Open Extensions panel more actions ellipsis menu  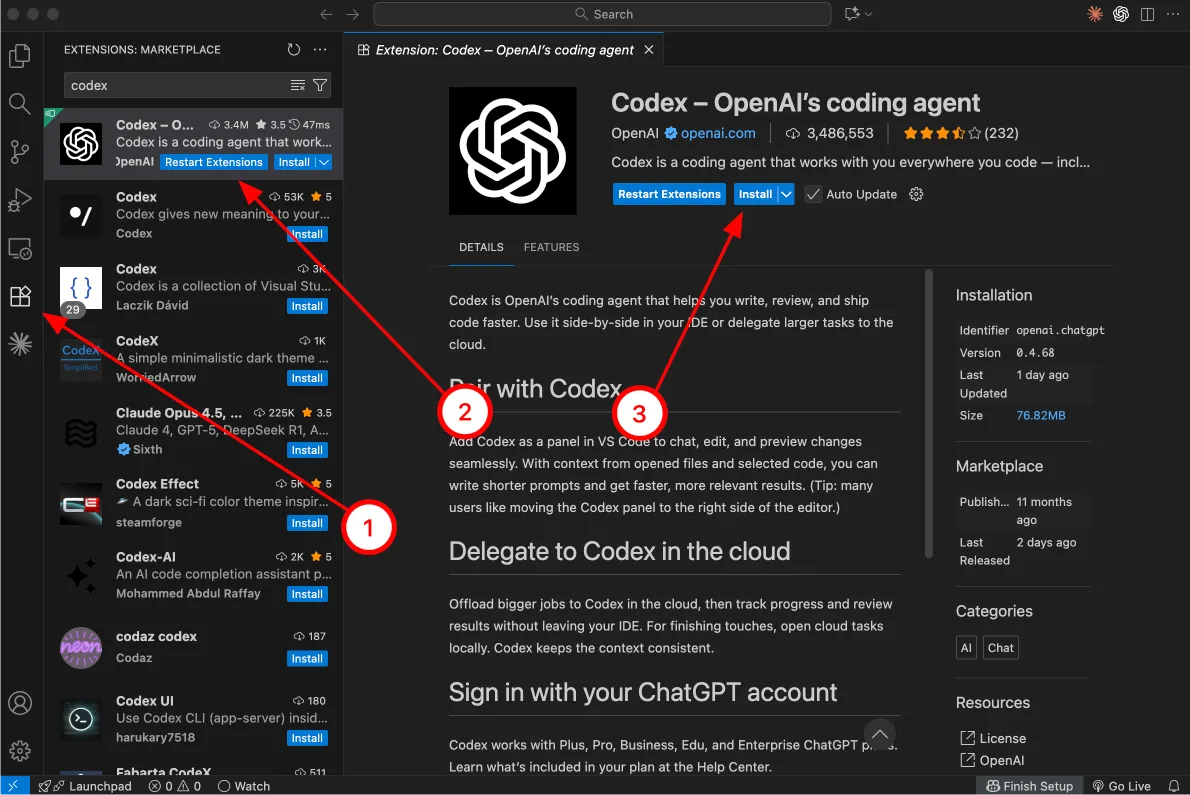point(320,49)
